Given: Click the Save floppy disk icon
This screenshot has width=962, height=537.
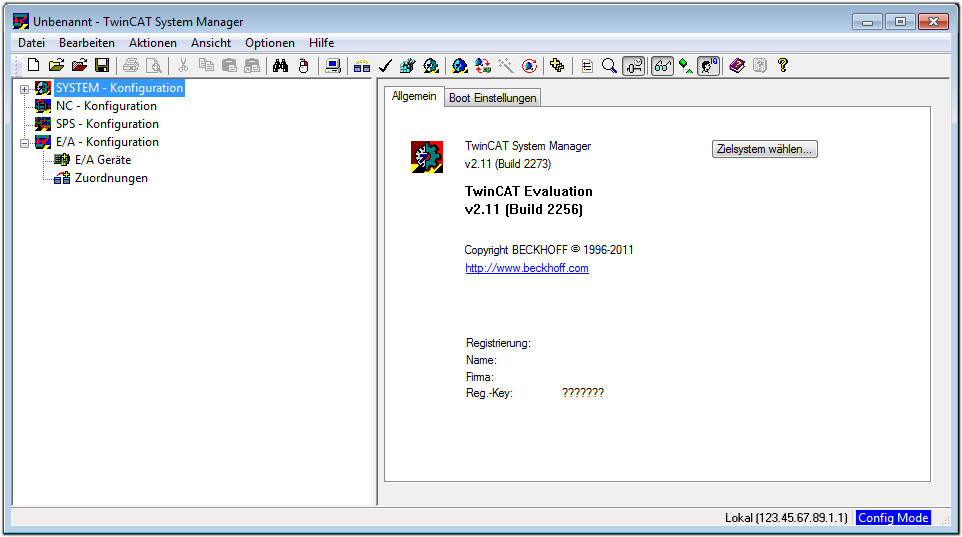Looking at the screenshot, I should point(102,66).
